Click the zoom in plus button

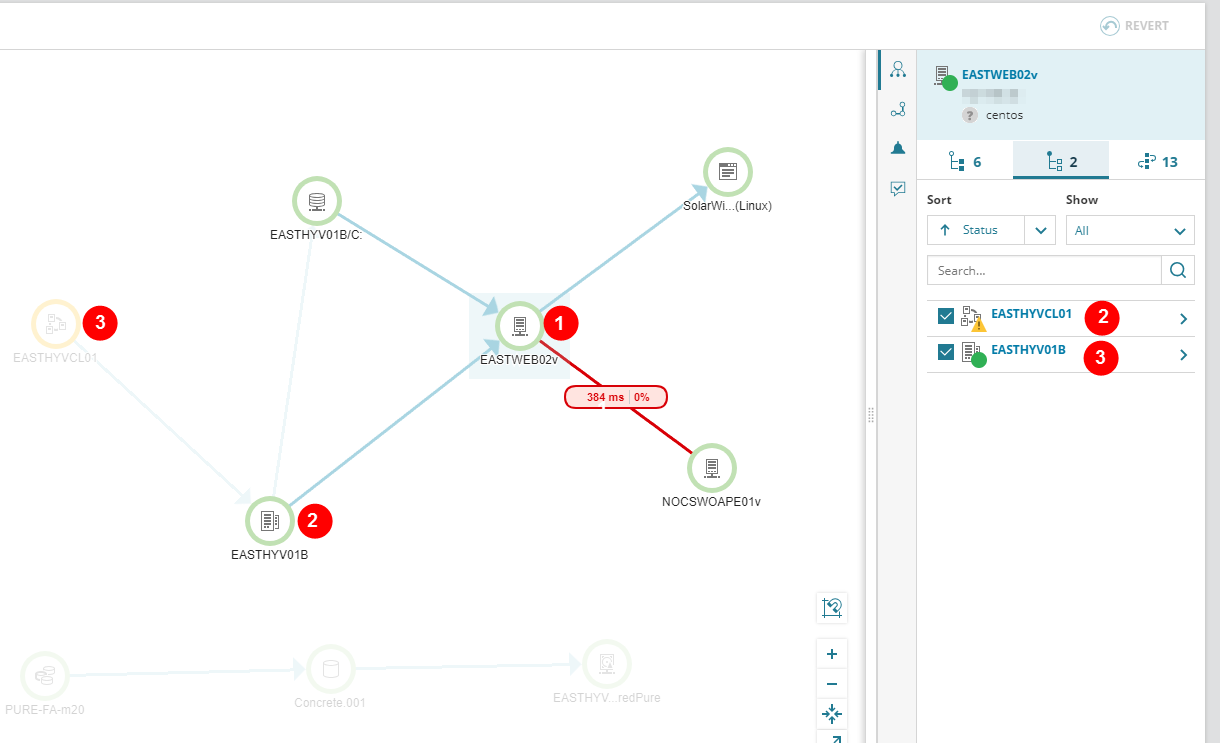click(x=832, y=654)
